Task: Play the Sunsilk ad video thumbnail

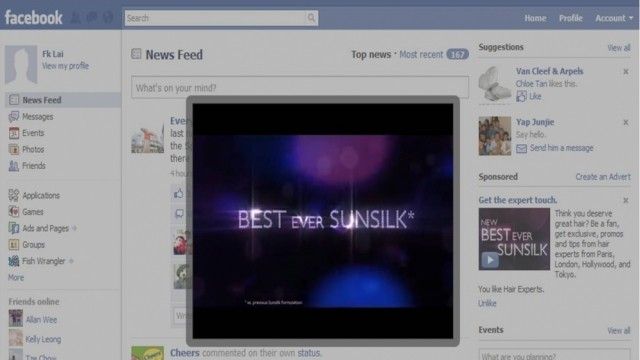Action: point(514,239)
